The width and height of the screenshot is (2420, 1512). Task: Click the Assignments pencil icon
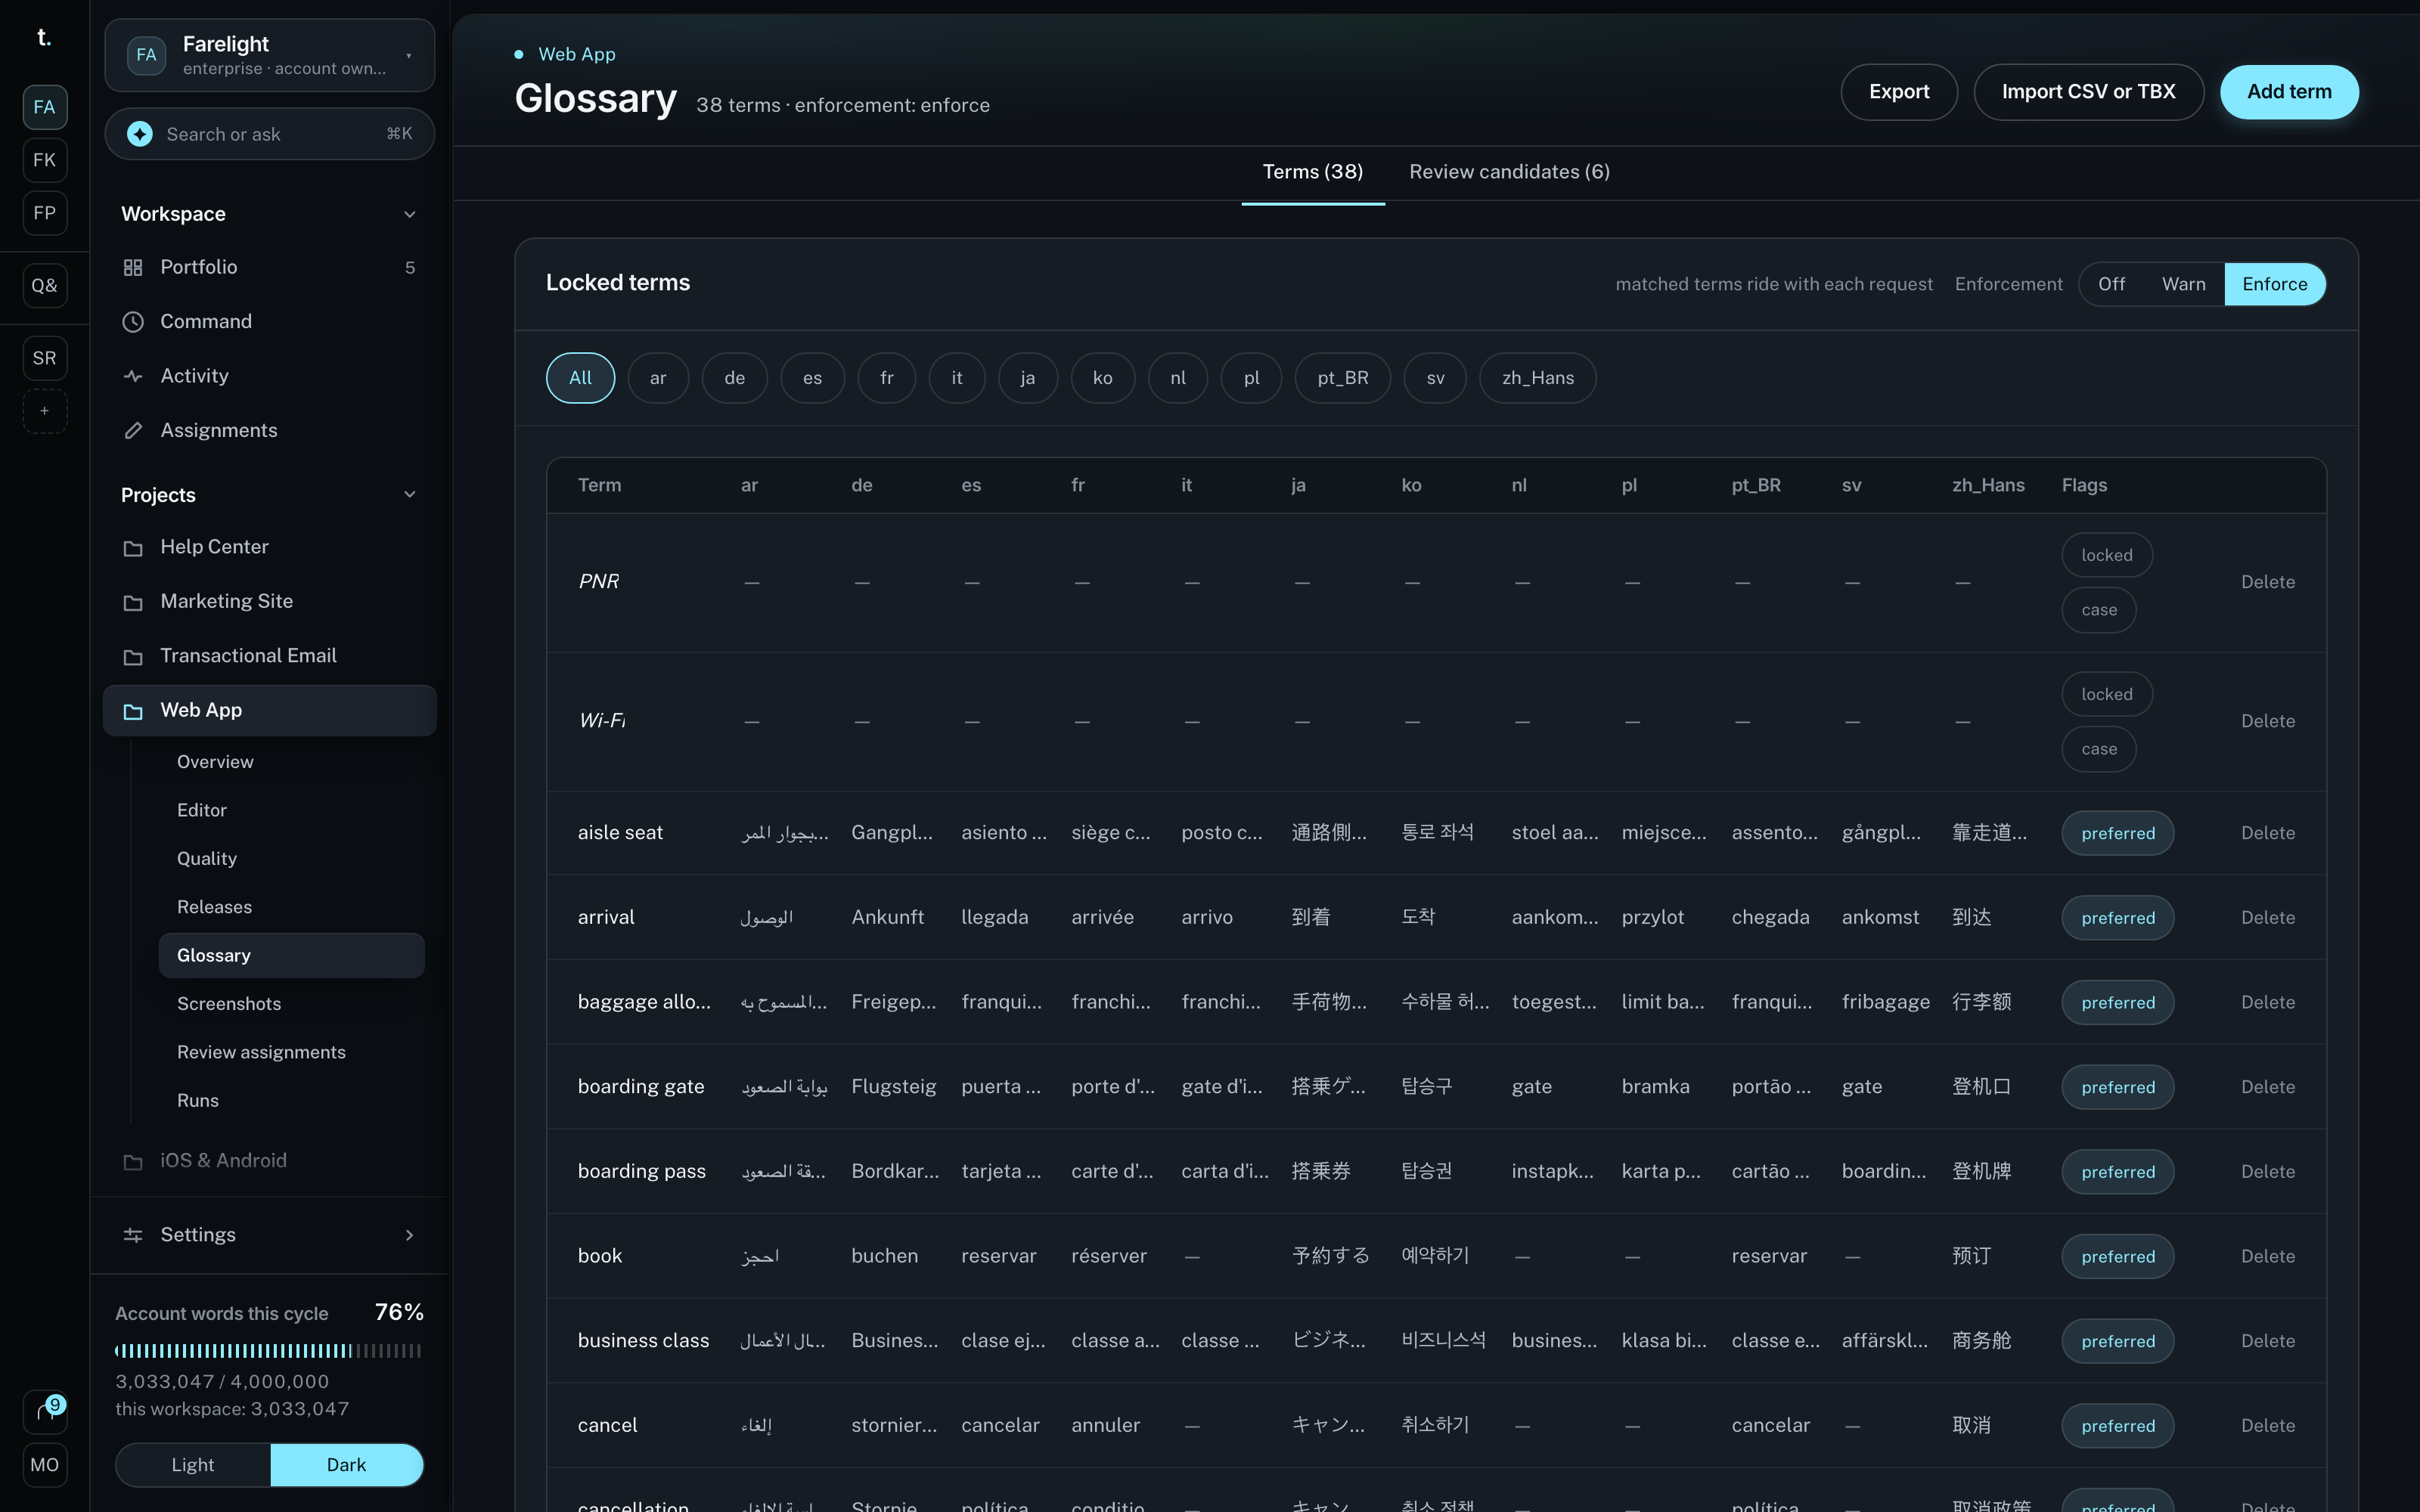133,431
